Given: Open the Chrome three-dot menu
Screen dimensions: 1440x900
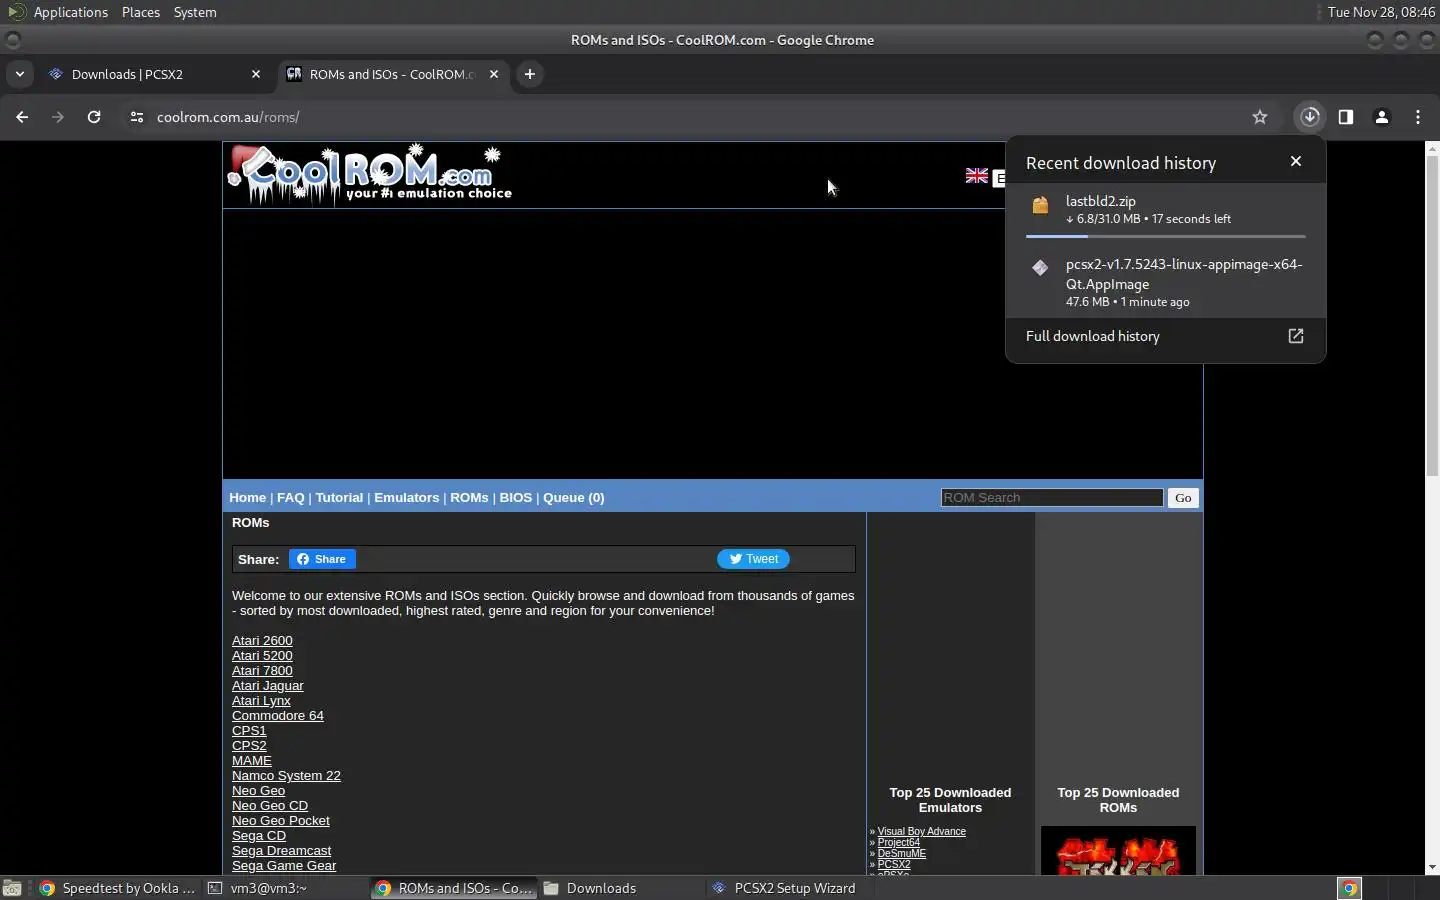Looking at the screenshot, I should tap(1418, 117).
